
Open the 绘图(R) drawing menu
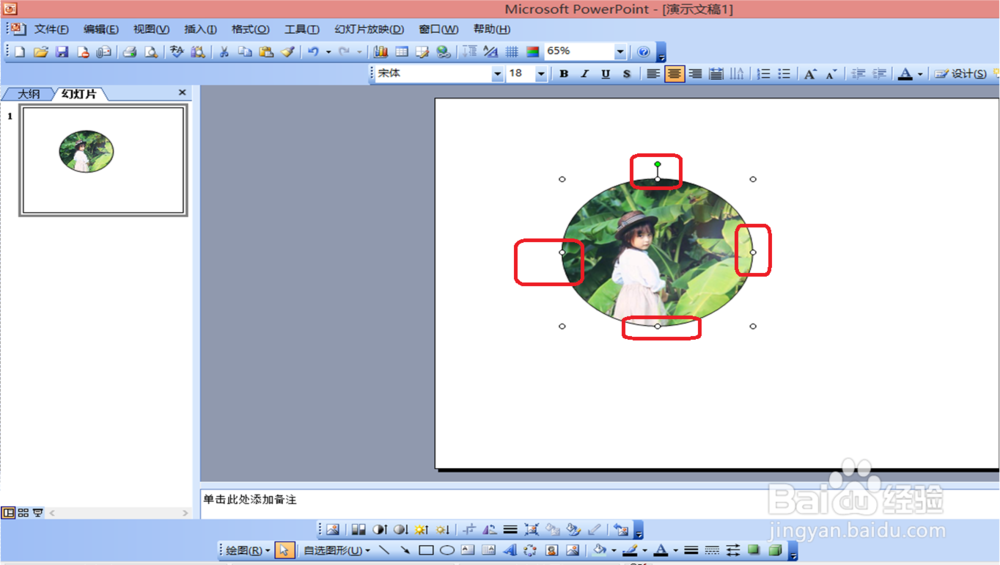[x=247, y=550]
